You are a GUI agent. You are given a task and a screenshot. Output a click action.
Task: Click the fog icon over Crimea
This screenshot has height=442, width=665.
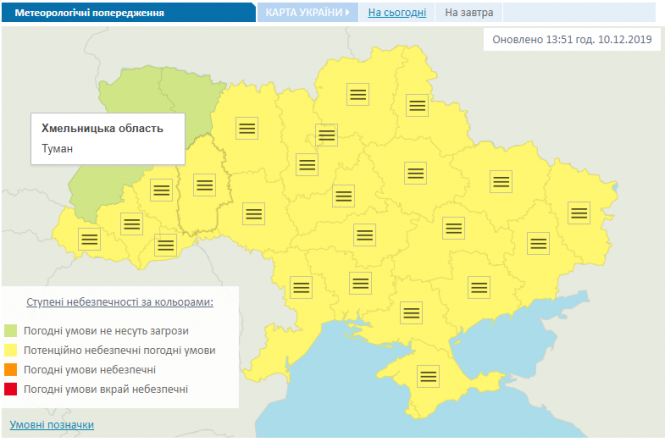[430, 376]
